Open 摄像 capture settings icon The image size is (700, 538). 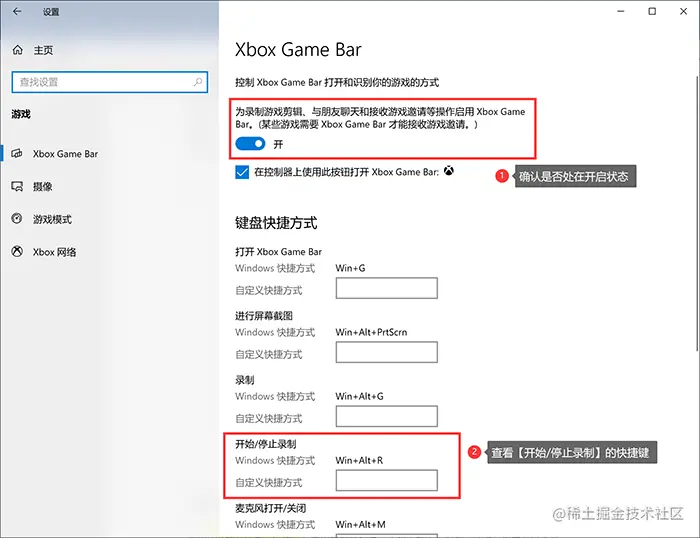[x=17, y=186]
